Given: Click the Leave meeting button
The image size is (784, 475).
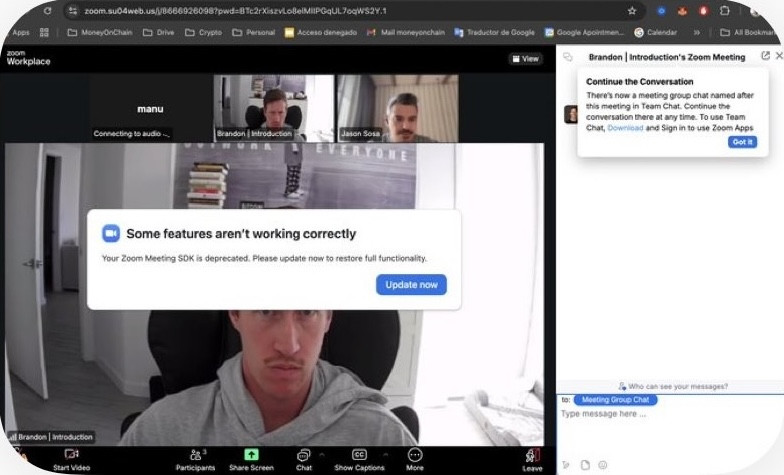Looking at the screenshot, I should click(x=532, y=460).
